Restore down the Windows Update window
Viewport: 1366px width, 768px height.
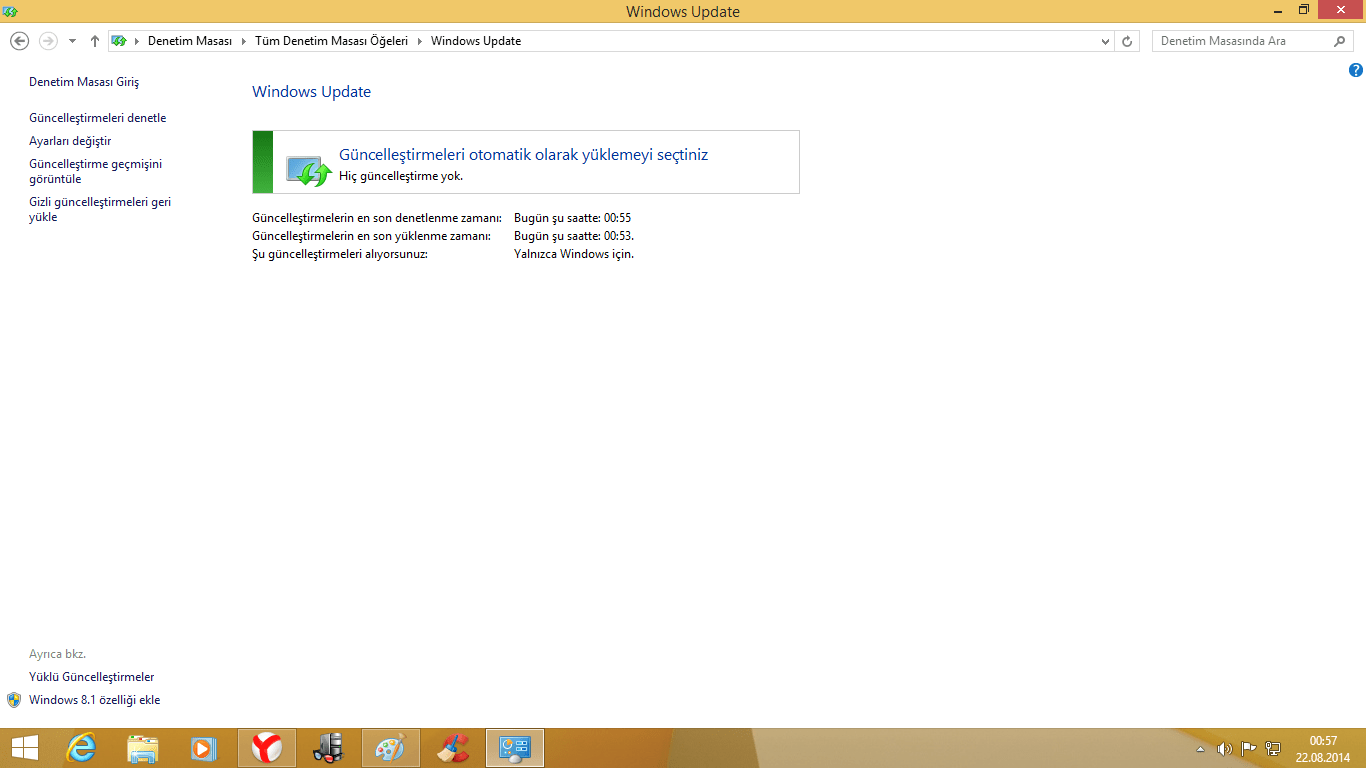1304,10
